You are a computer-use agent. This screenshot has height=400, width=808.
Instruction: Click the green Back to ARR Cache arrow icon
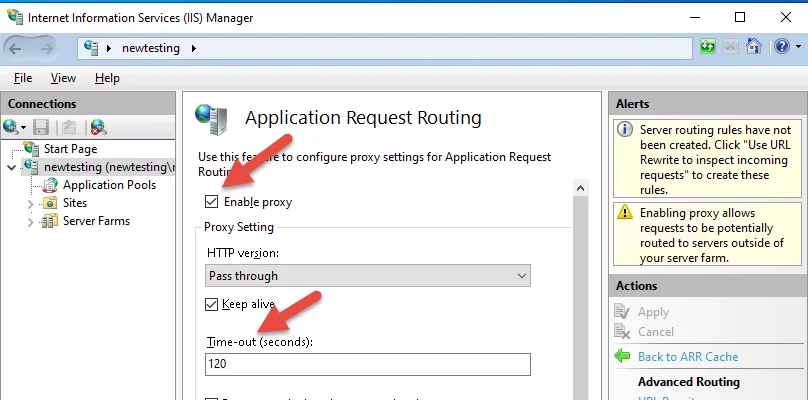622,356
